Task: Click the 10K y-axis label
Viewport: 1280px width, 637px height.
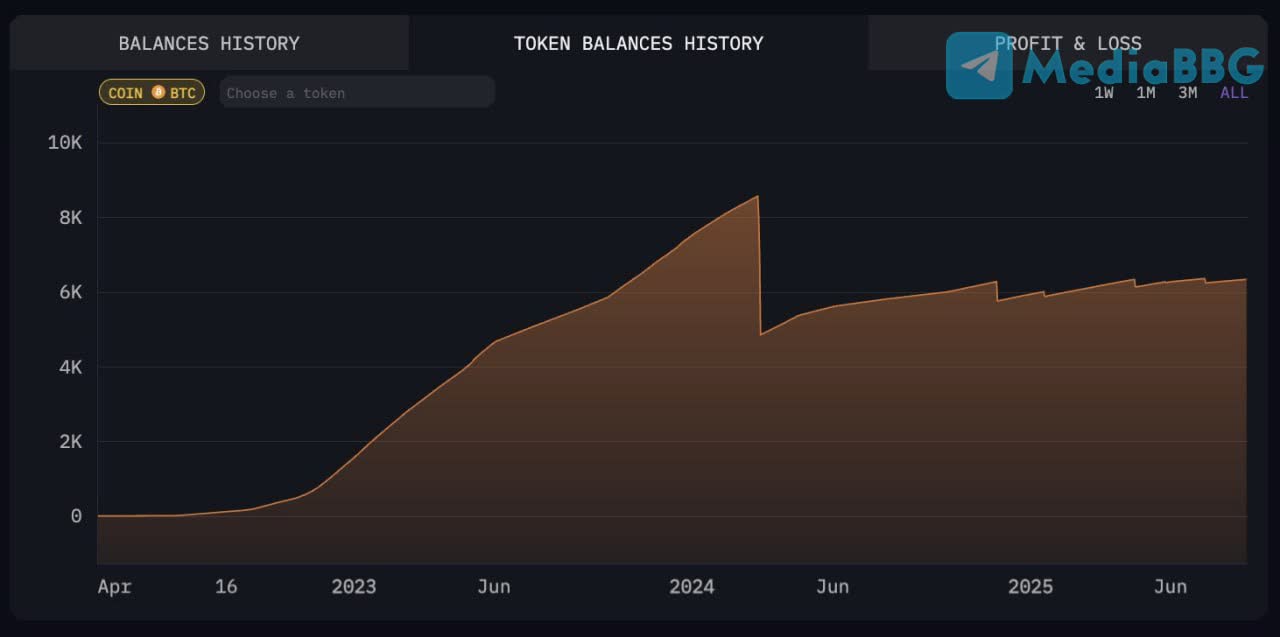Action: [x=65, y=142]
